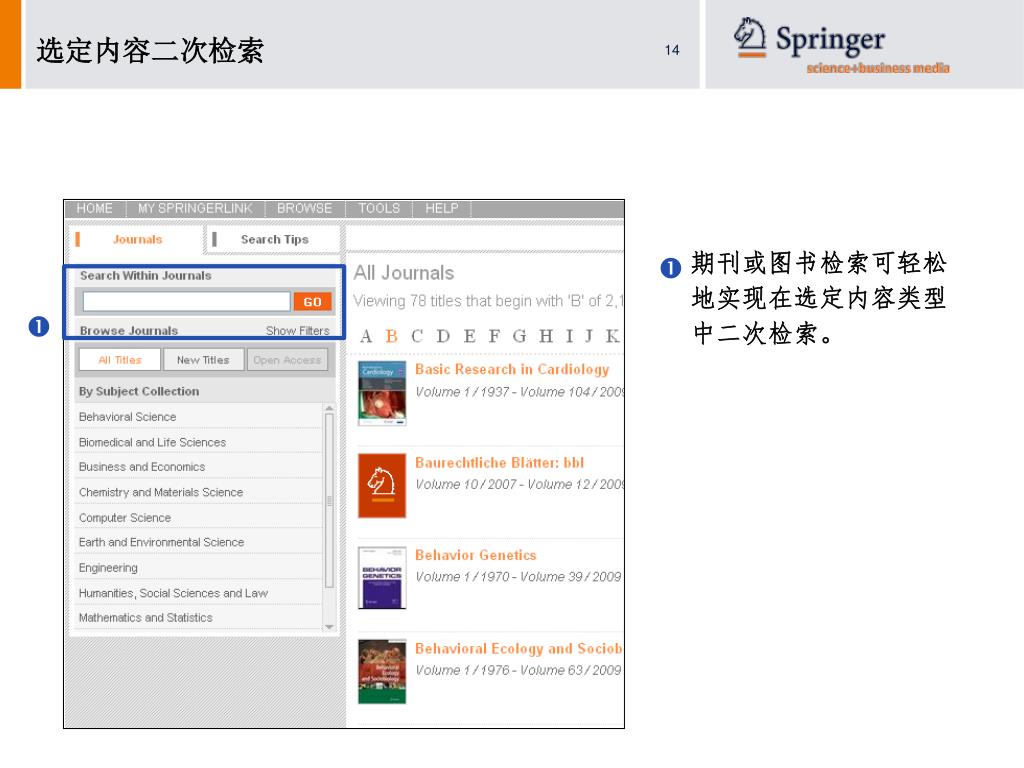This screenshot has width=1024, height=768.
Task: Choose Business and Economics collection
Action: click(x=142, y=467)
